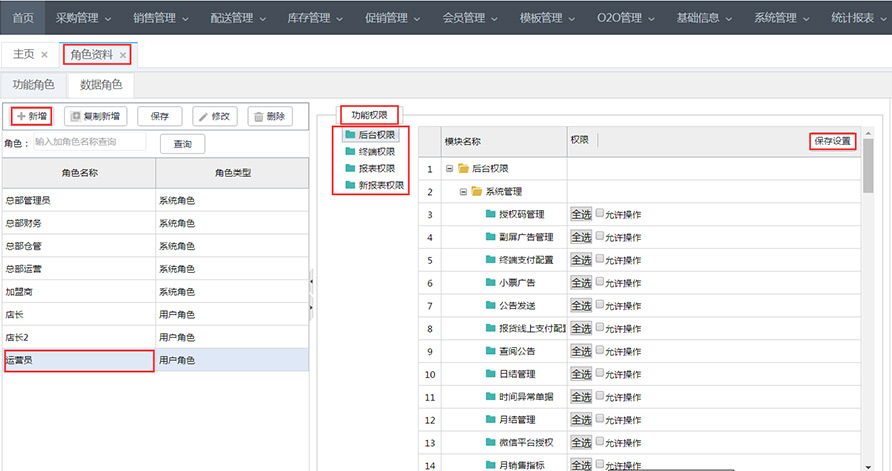Click the folder icon next to 报表权限
892x471 pixels.
[350, 168]
